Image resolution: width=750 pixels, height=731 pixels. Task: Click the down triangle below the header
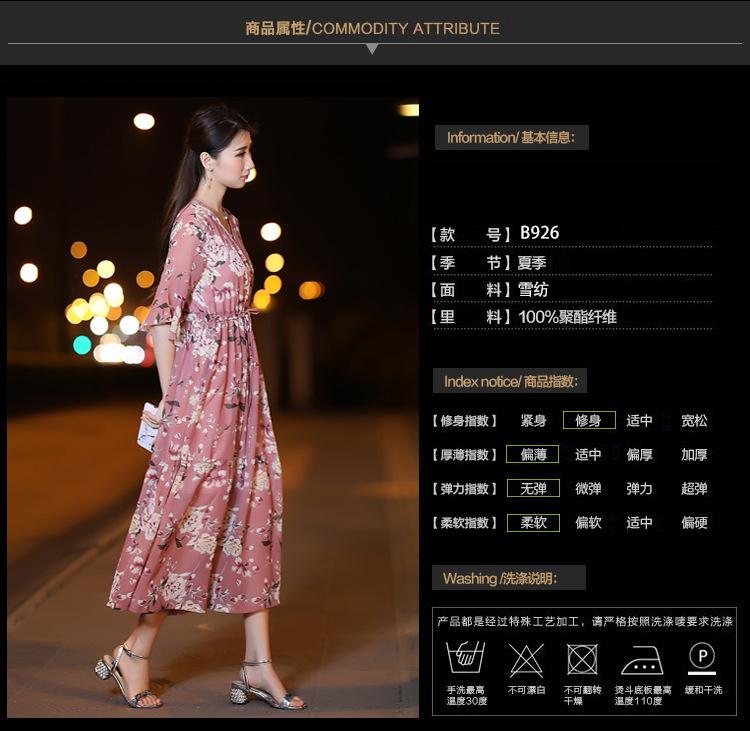372,49
